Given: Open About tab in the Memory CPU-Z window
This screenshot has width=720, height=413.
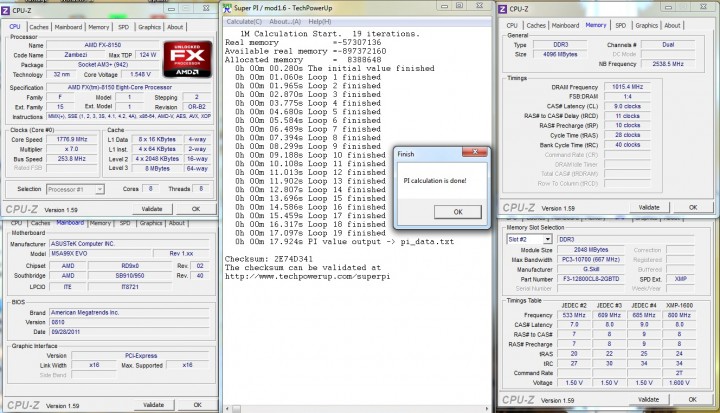Looking at the screenshot, I should click(x=672, y=26).
